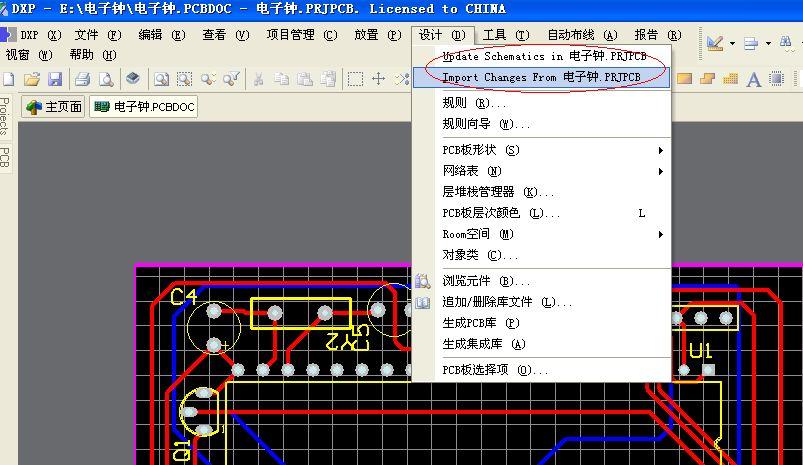
Task: Expand the alignment tools dropdown arrow
Action: click(768, 44)
